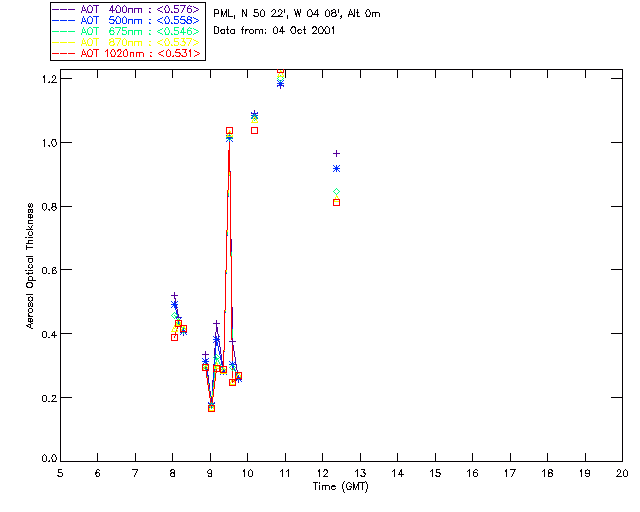640x512 pixels.
Task: Click the 'Aerosol Optical Thickness' y-axis label
Action: (x=29, y=266)
